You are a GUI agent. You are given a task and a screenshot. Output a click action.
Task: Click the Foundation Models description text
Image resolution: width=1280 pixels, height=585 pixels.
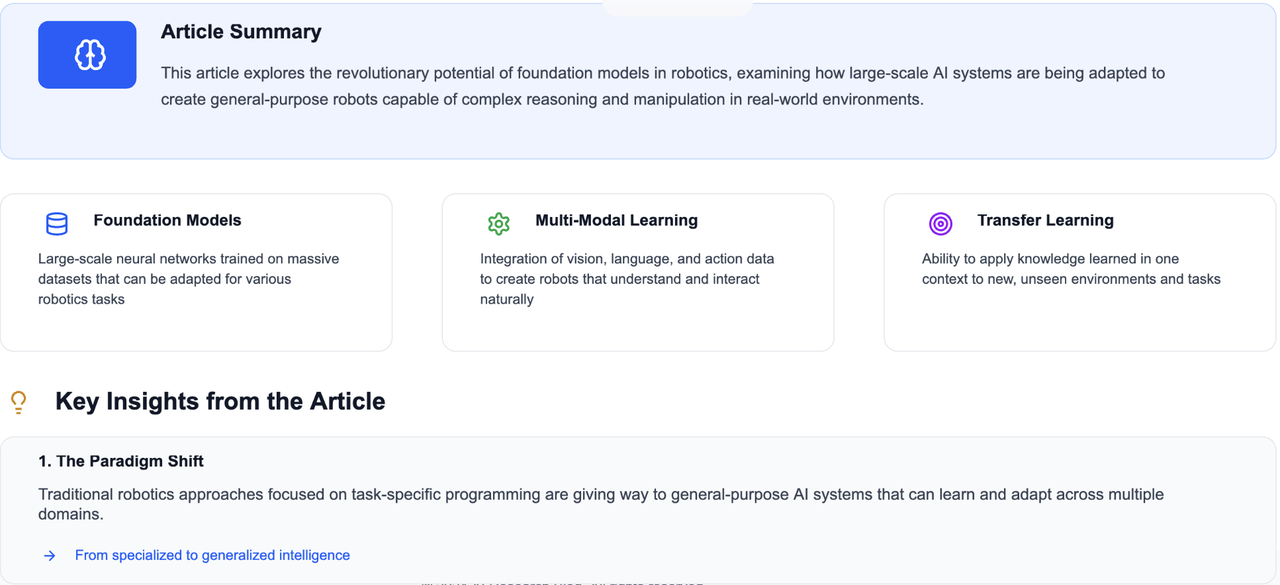tap(188, 279)
